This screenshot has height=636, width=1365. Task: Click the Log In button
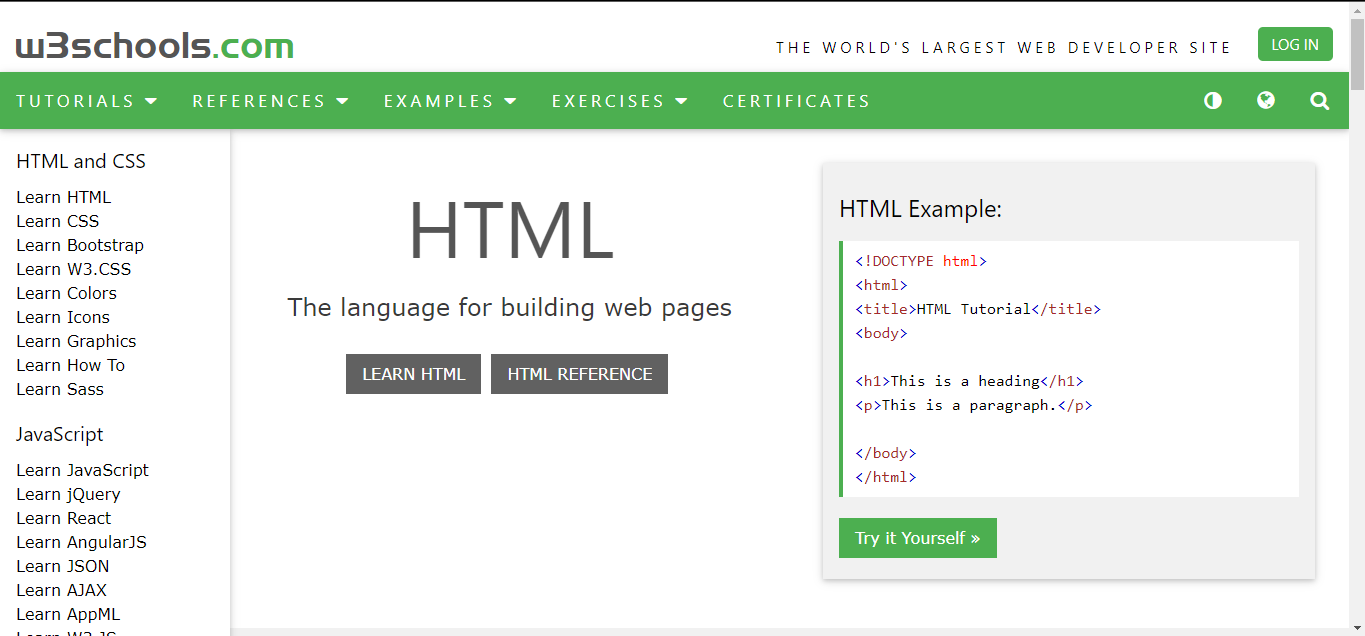1295,44
